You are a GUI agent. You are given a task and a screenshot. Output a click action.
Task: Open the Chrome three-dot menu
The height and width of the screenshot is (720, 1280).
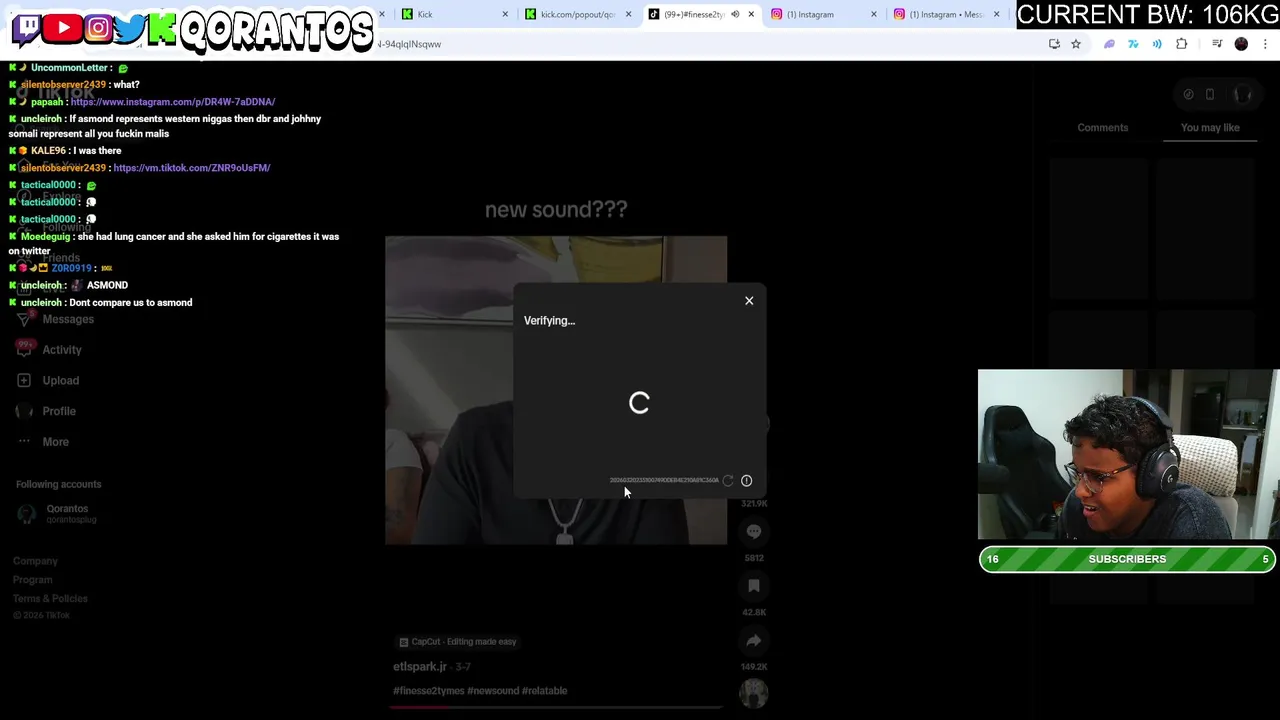1266,44
